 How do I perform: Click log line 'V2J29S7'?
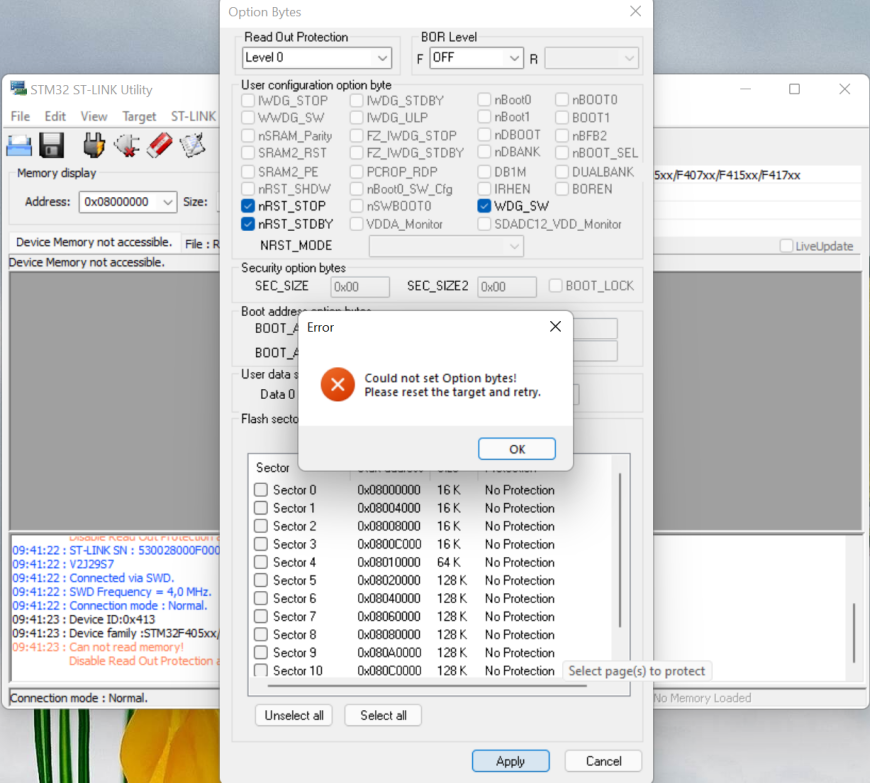point(92,564)
